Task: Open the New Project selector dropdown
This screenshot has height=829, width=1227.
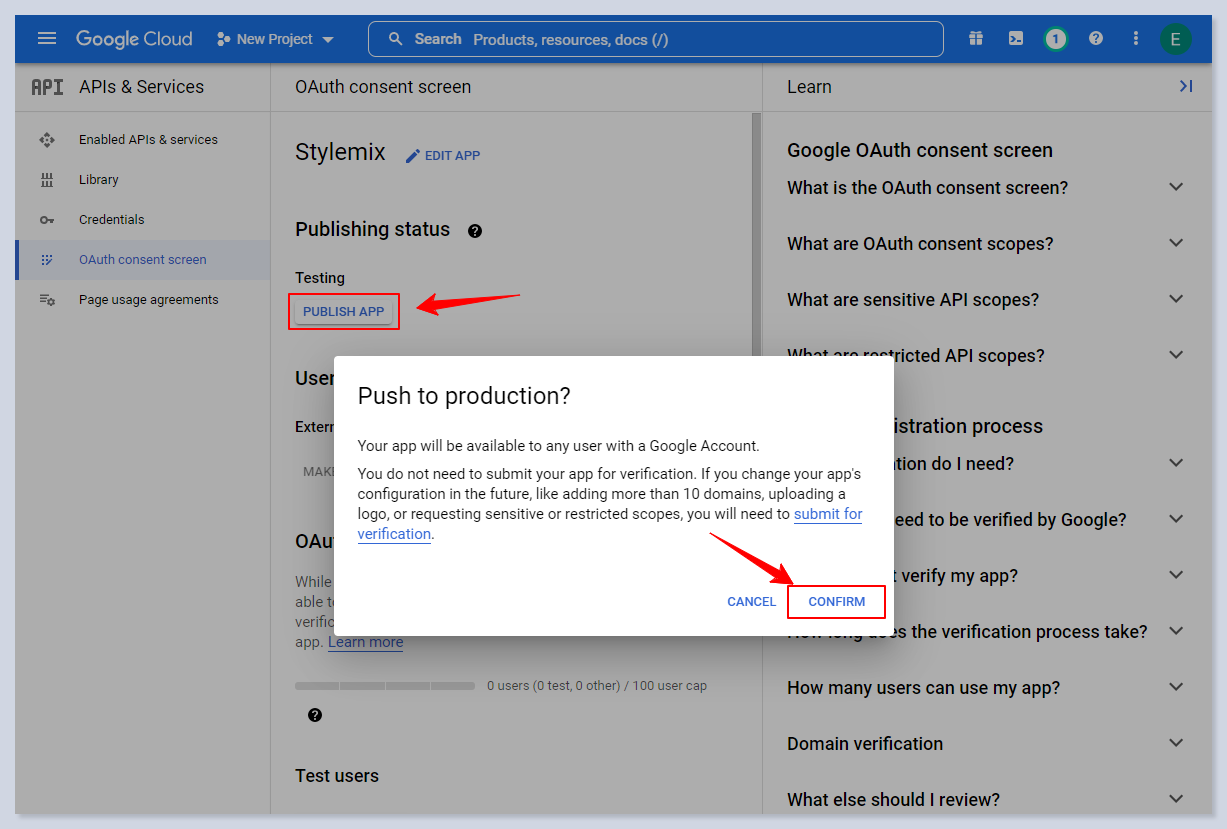Action: [x=275, y=39]
